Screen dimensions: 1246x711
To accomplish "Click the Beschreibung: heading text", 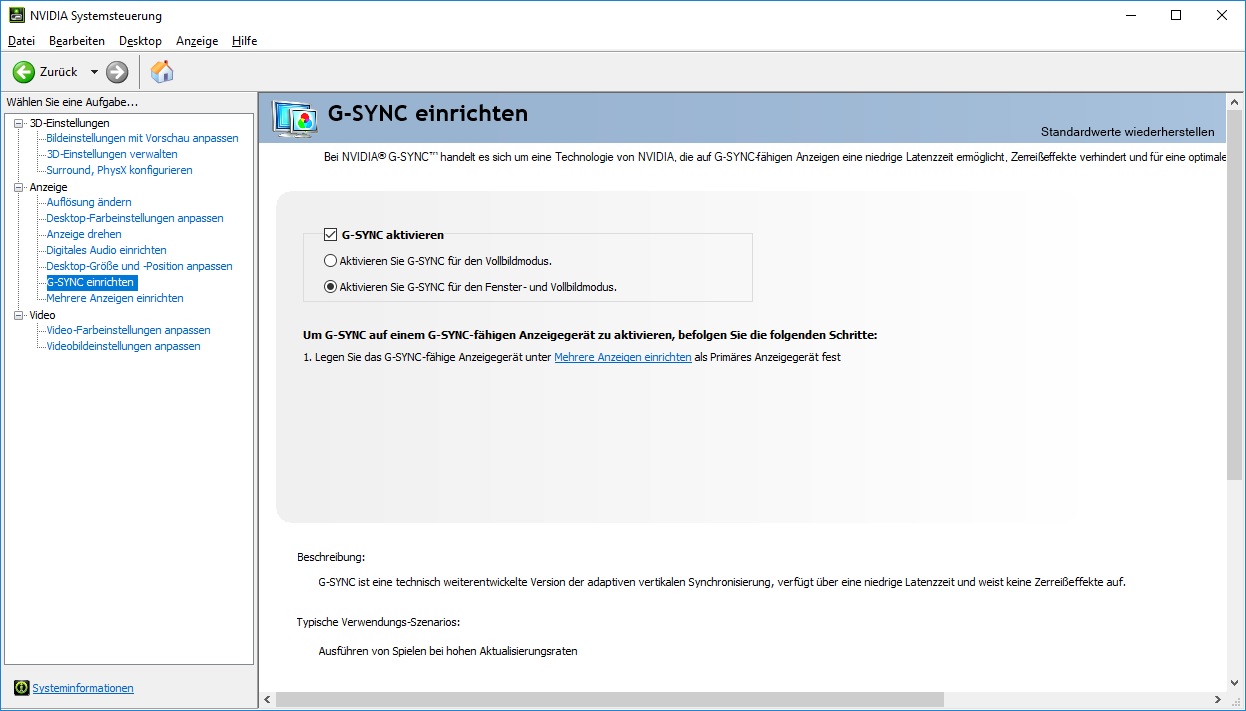I will click(331, 557).
